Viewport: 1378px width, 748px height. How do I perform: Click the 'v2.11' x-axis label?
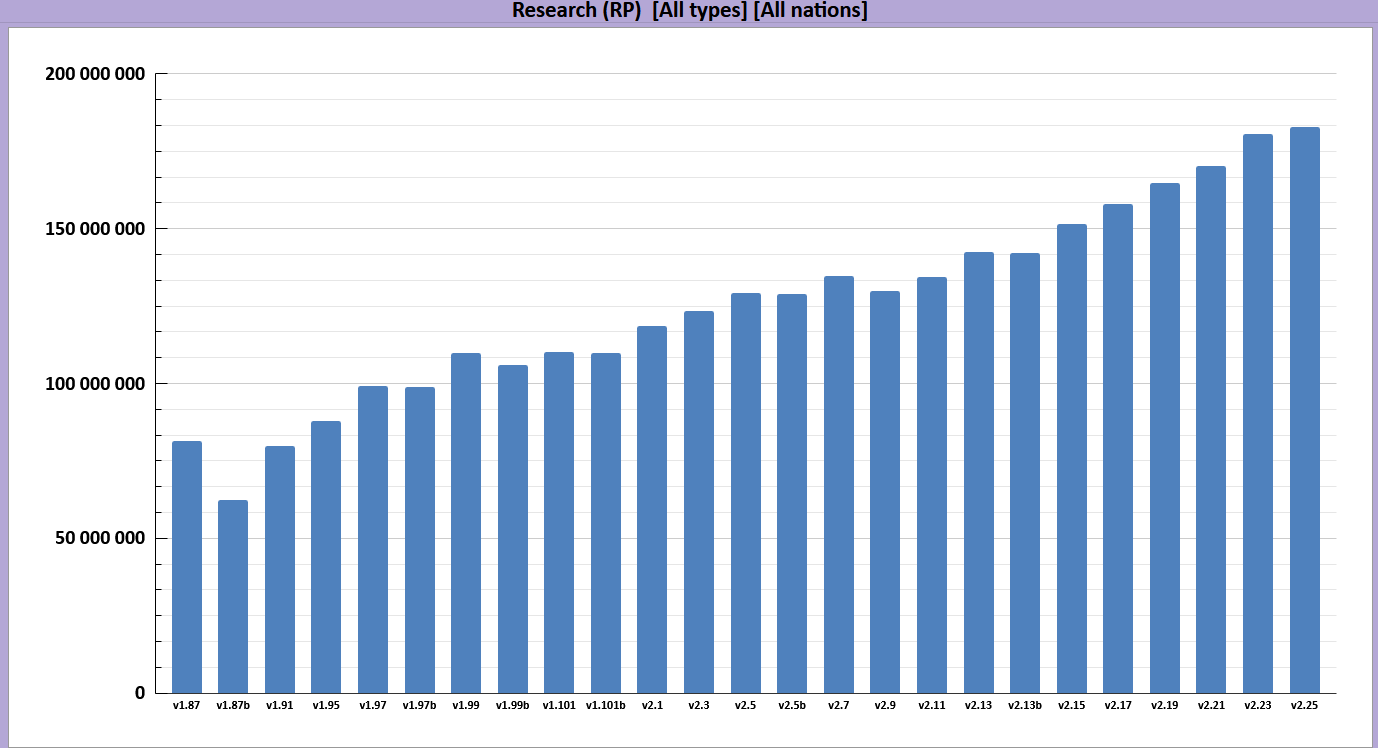(932, 706)
